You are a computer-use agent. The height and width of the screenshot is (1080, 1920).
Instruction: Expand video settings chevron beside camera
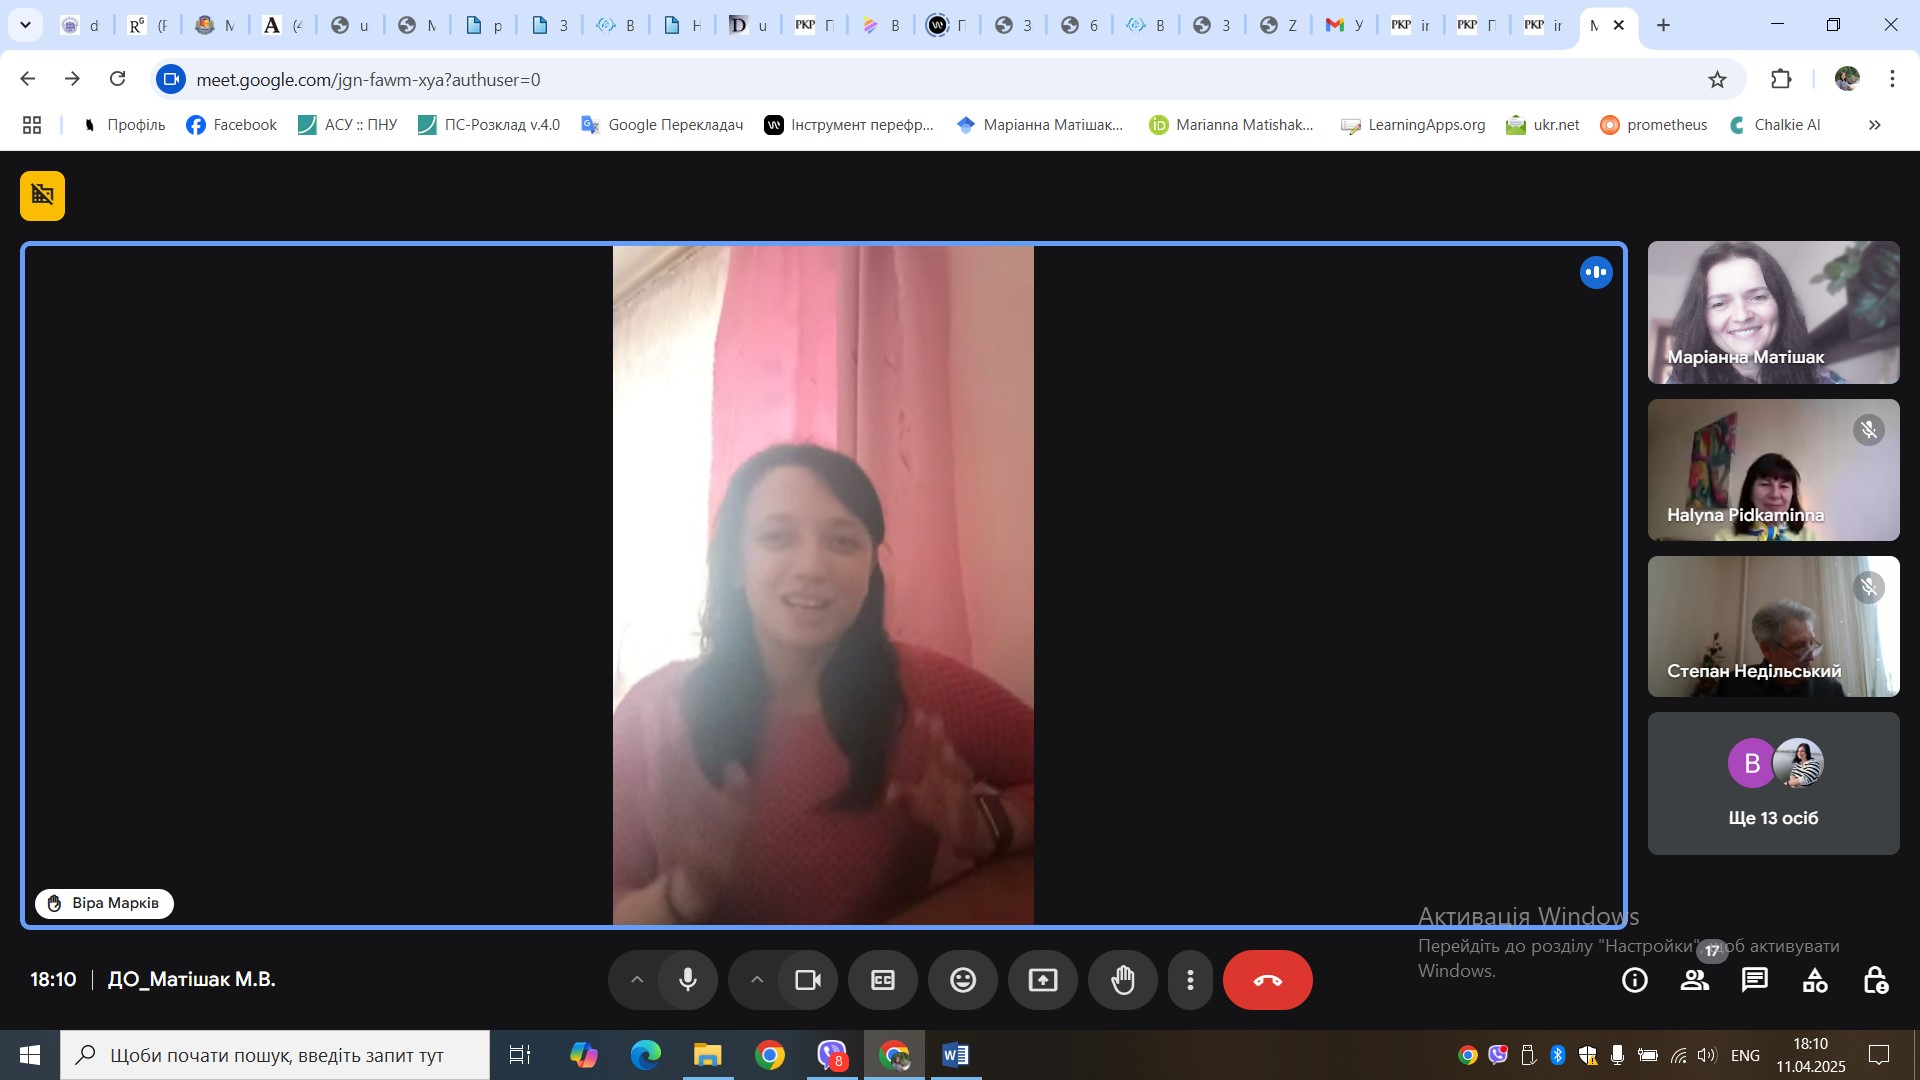point(756,980)
